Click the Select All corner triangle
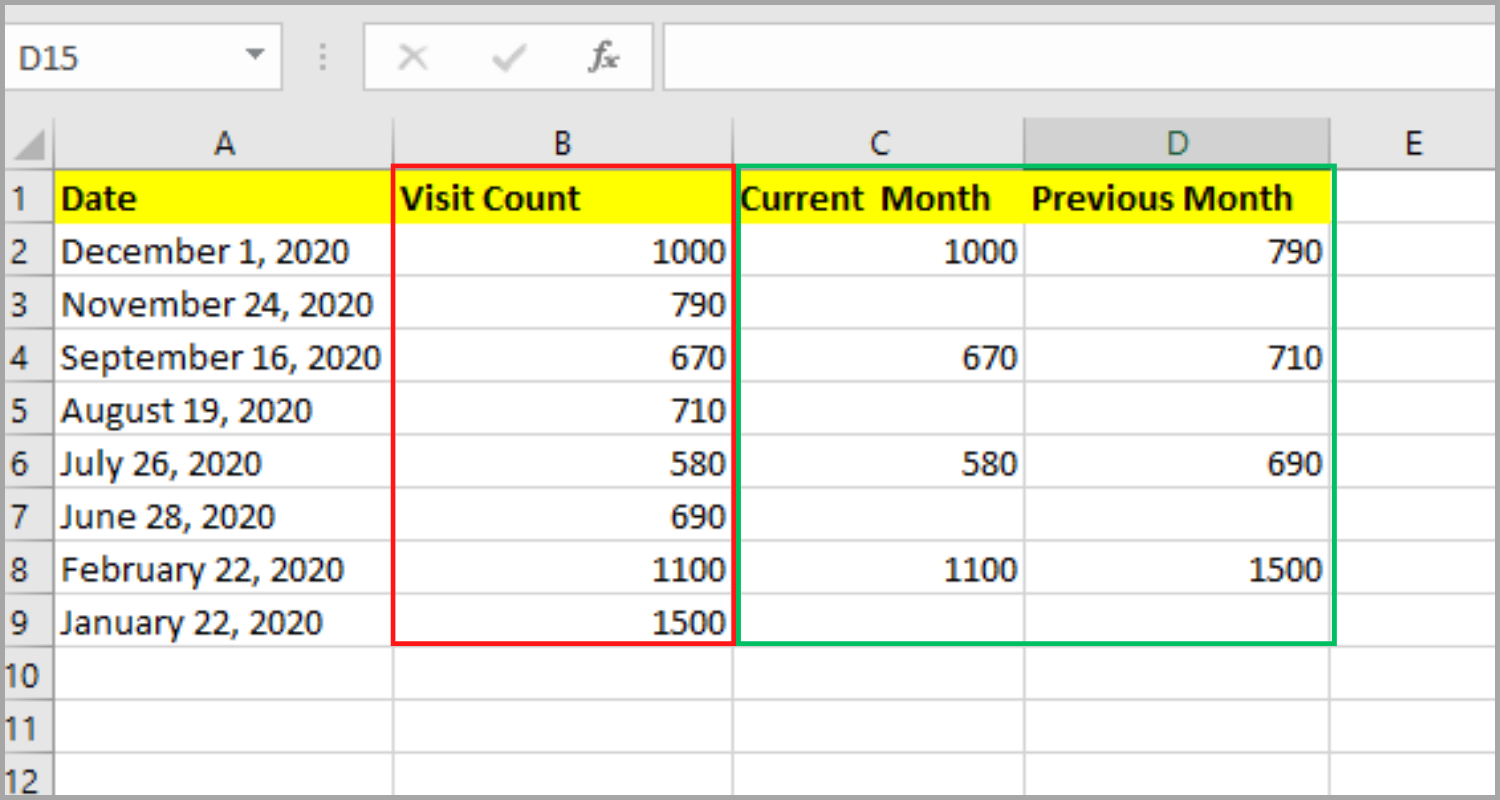Image resolution: width=1500 pixels, height=800 pixels. click(30, 145)
